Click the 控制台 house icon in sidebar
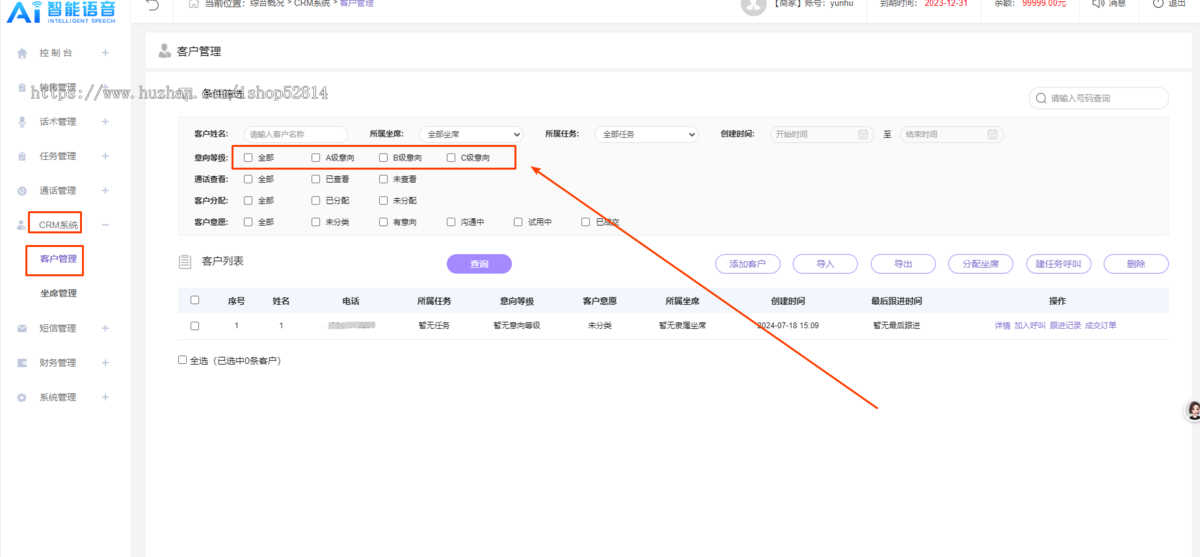Viewport: 1200px width, 557px height. point(22,53)
